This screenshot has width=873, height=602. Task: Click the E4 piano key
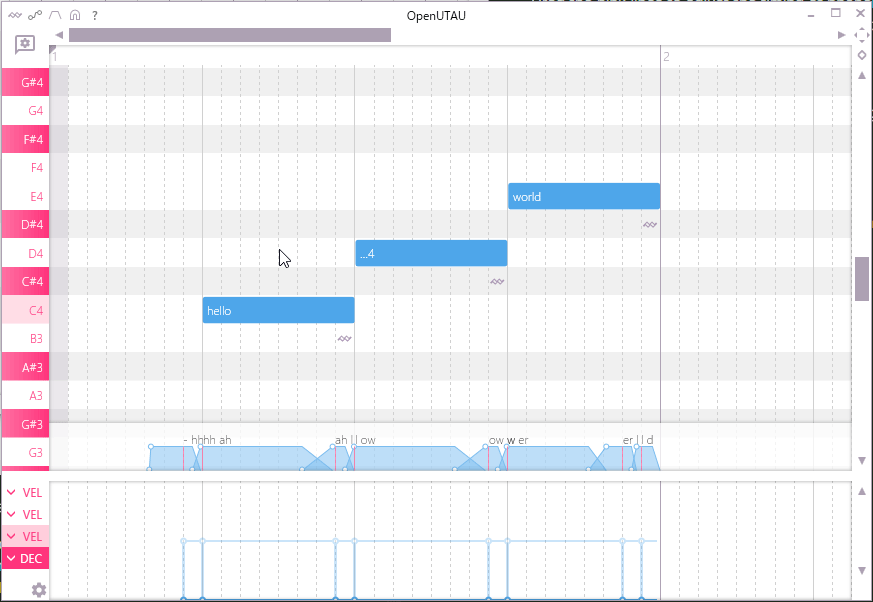(25, 197)
